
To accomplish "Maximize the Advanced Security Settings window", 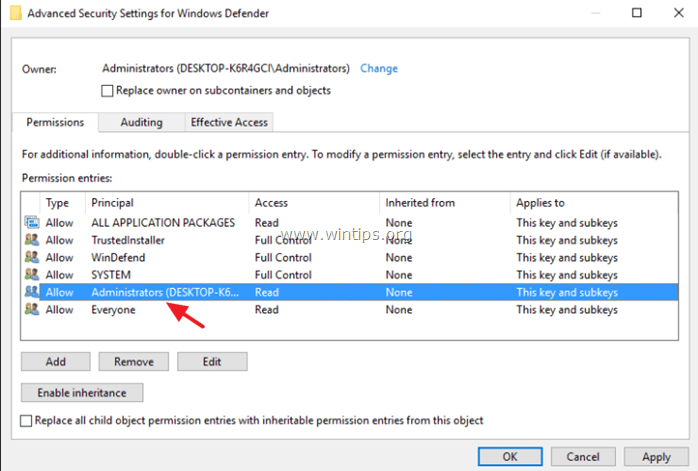I will tap(637, 13).
